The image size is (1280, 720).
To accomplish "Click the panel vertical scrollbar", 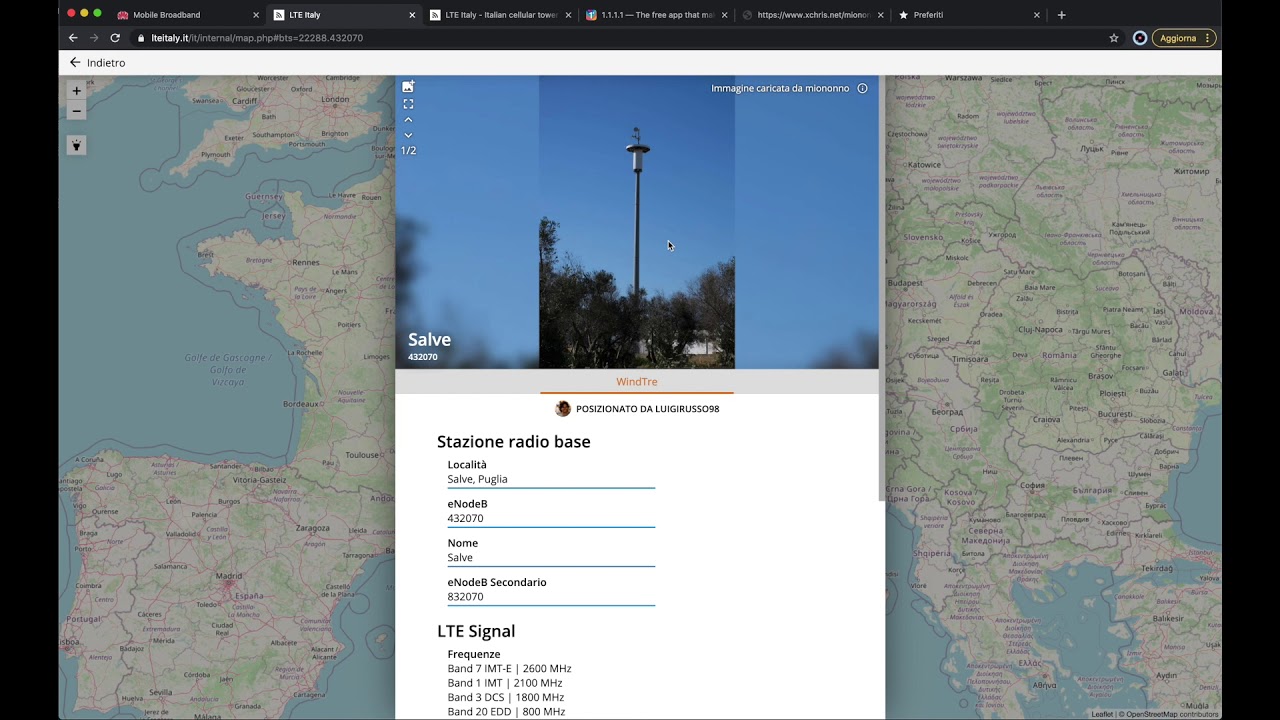I will click(x=881, y=288).
